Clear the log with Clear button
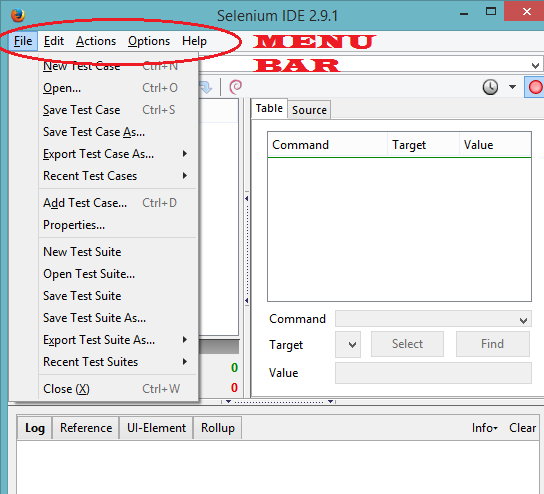This screenshot has width=544, height=494. [x=522, y=428]
